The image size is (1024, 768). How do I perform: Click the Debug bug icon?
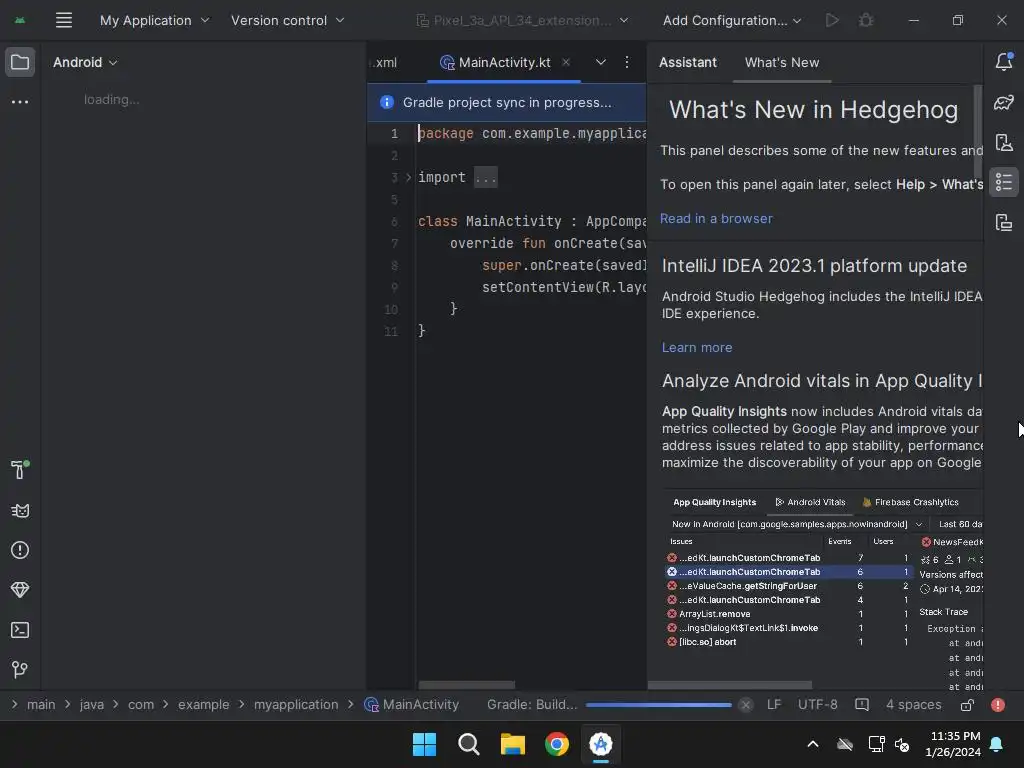pos(866,20)
